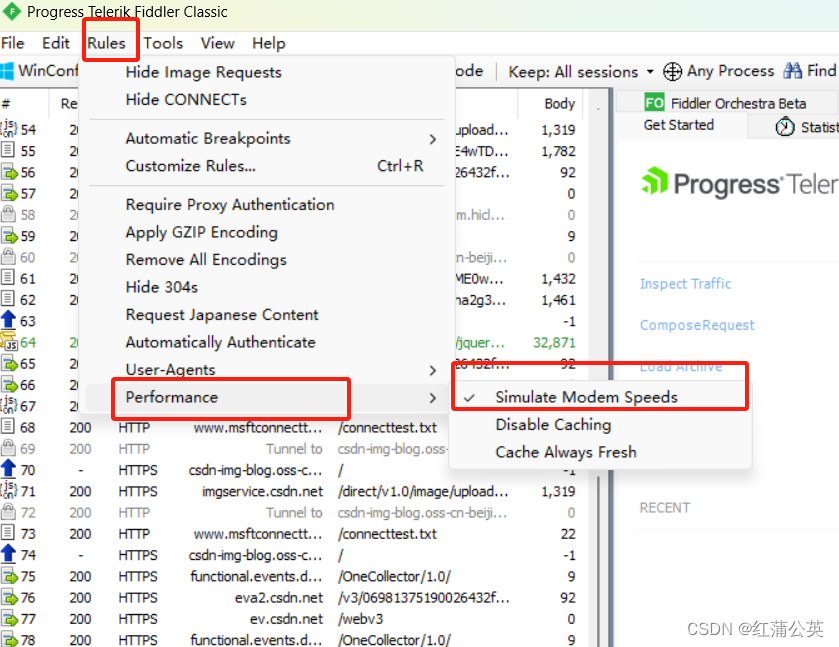Expand Performance submenu
The width and height of the screenshot is (839, 647).
click(266, 398)
